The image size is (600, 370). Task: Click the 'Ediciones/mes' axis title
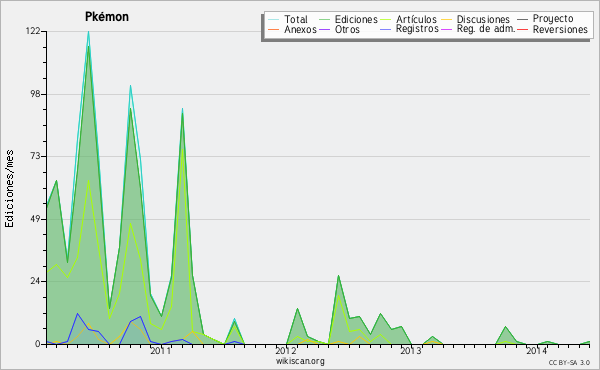9,188
